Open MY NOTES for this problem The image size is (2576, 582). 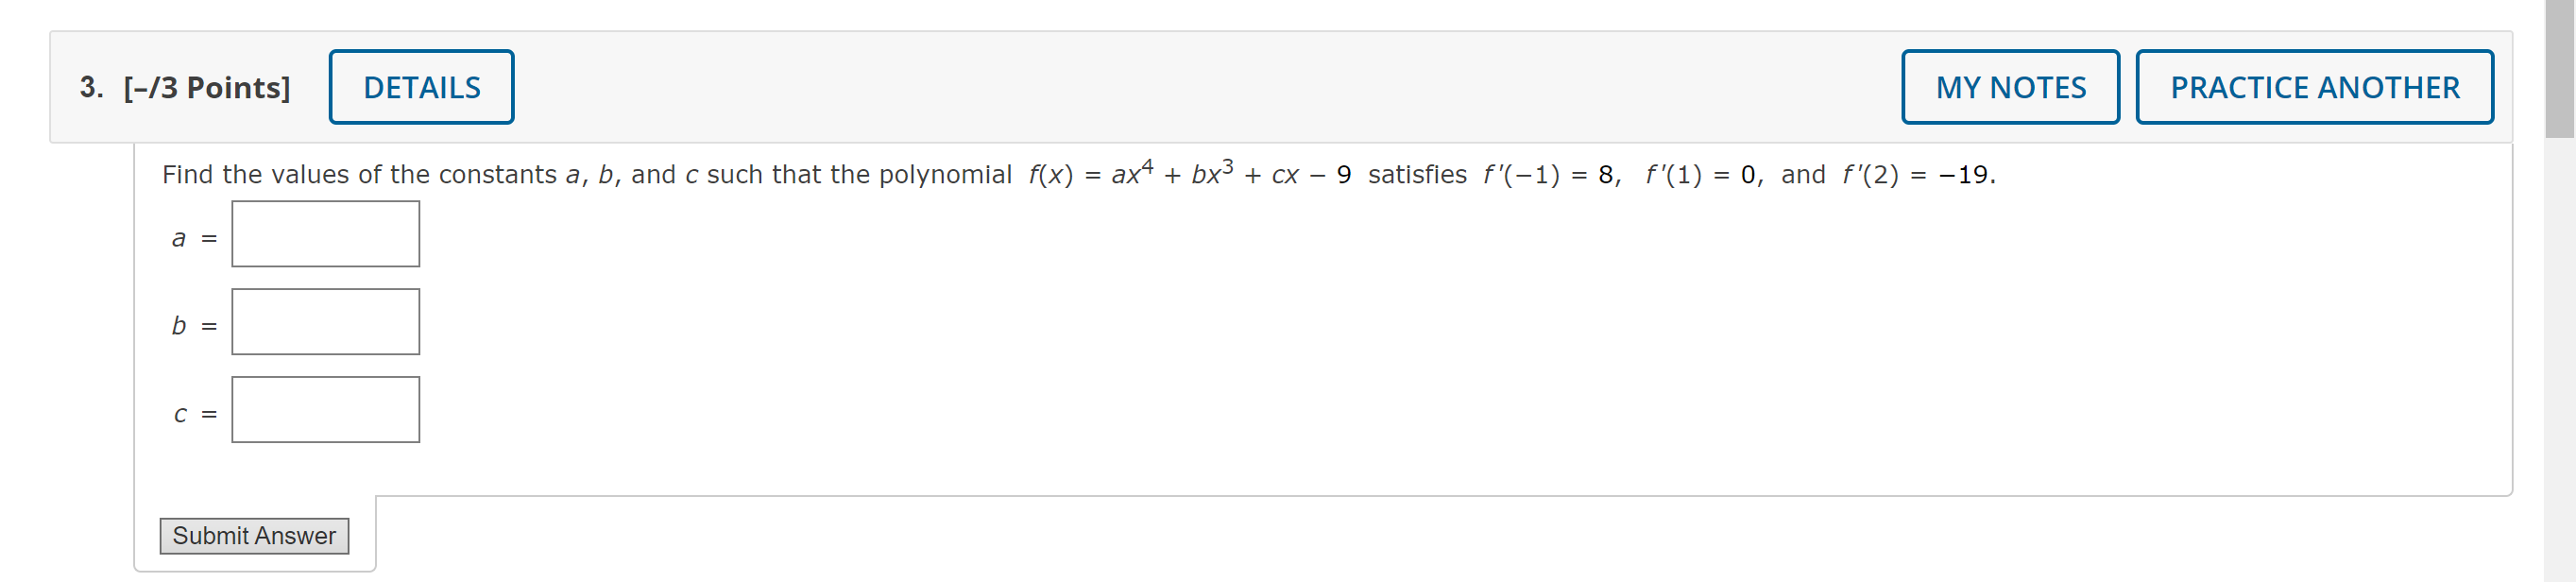tap(2010, 87)
